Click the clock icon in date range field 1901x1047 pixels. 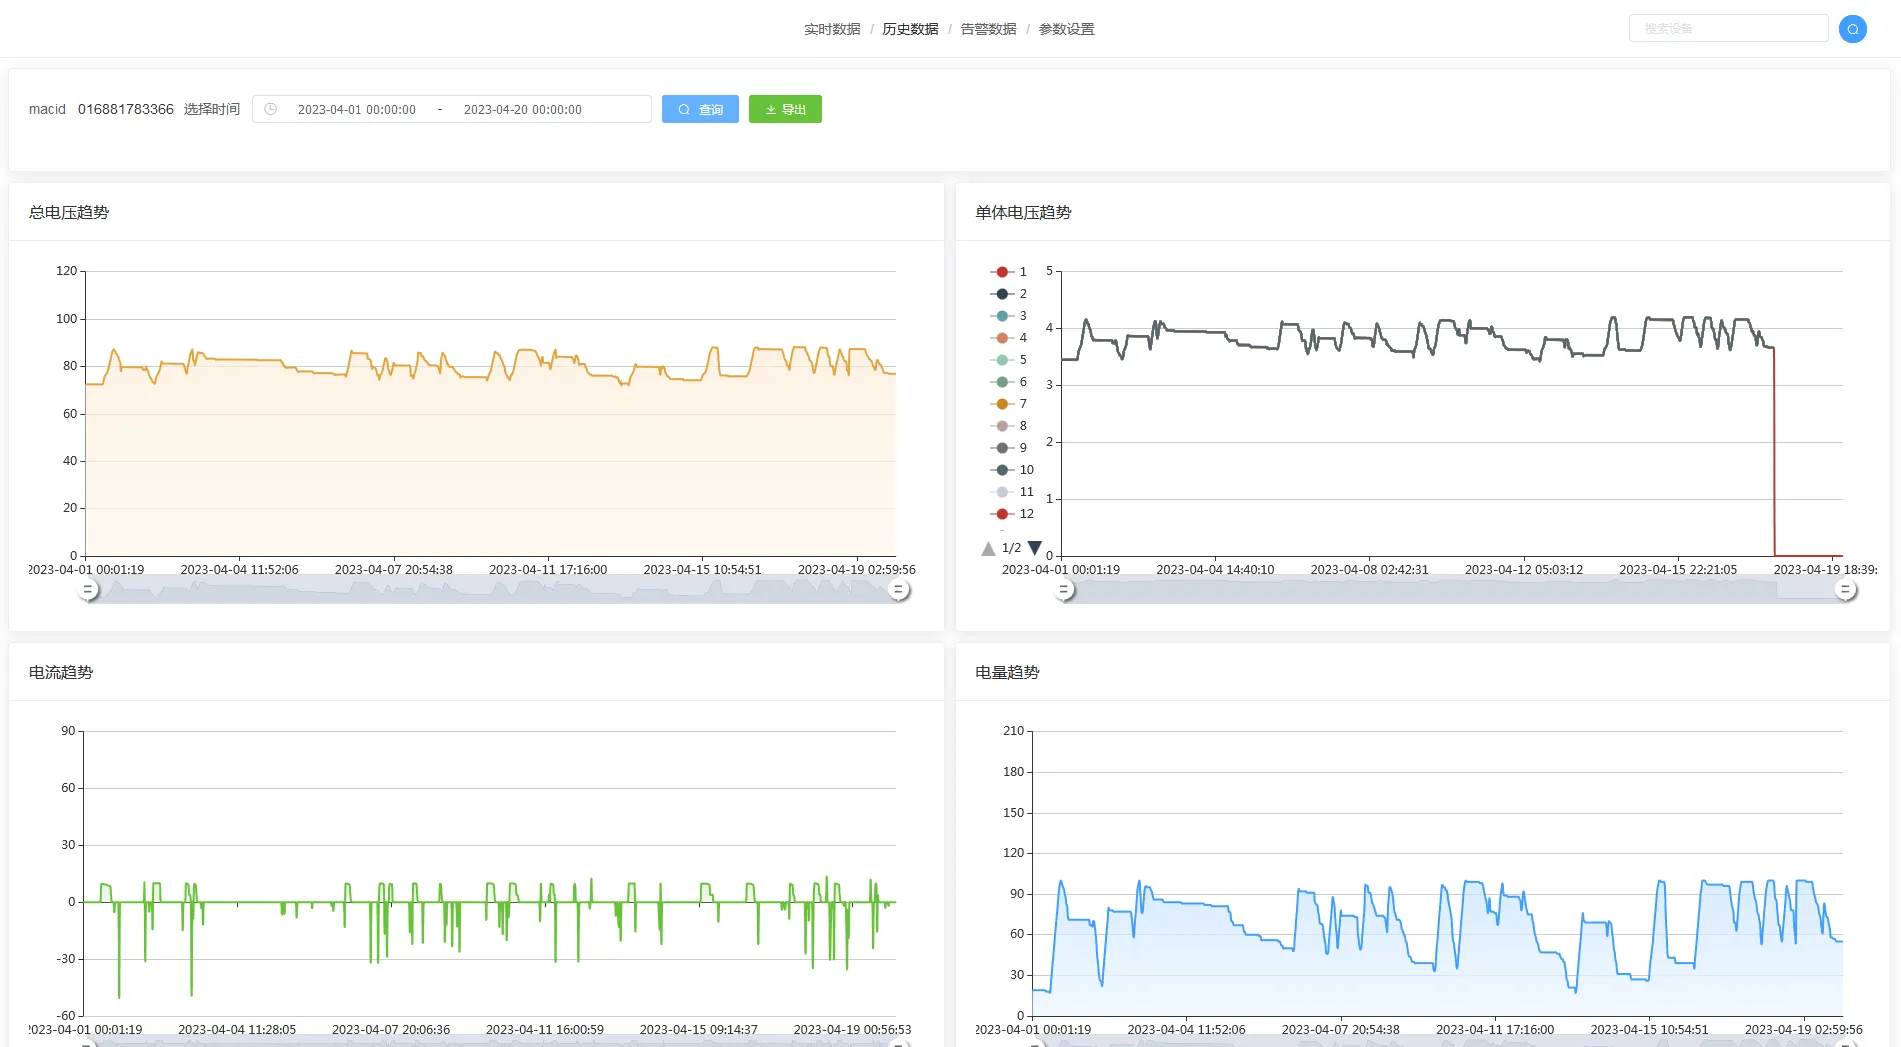(270, 109)
